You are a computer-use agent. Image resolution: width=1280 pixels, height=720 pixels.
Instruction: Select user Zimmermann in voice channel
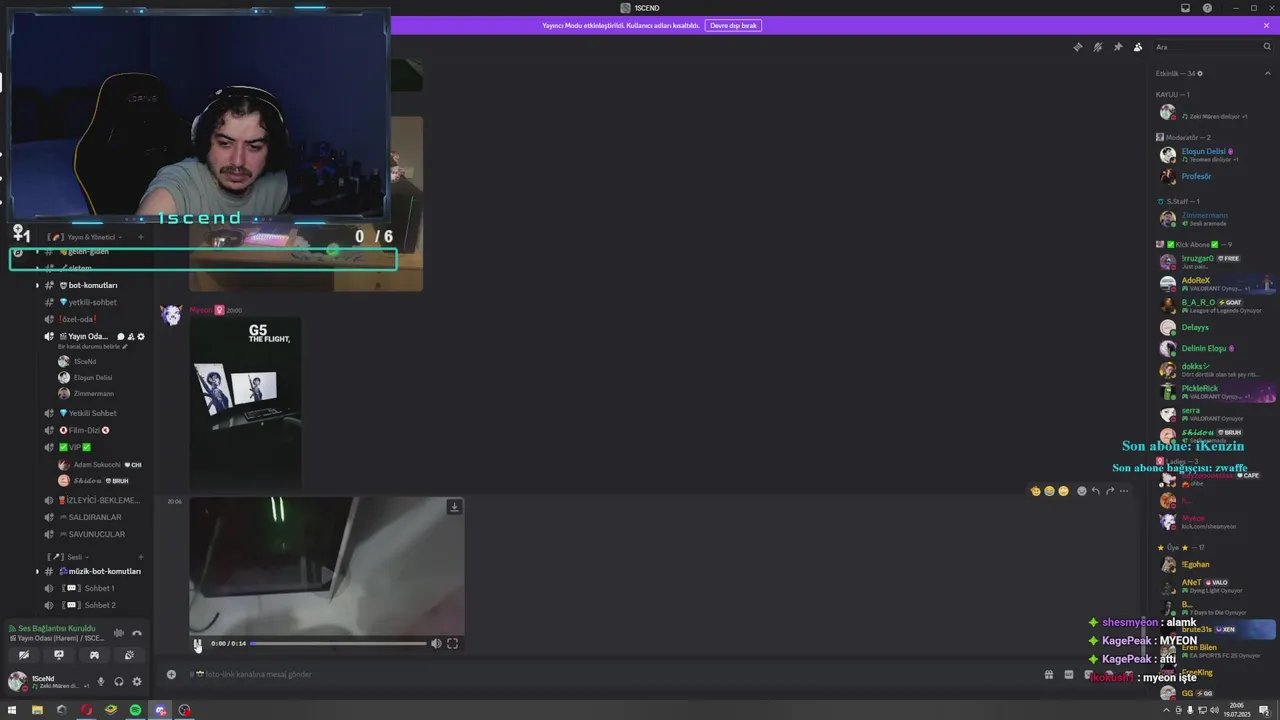point(92,393)
